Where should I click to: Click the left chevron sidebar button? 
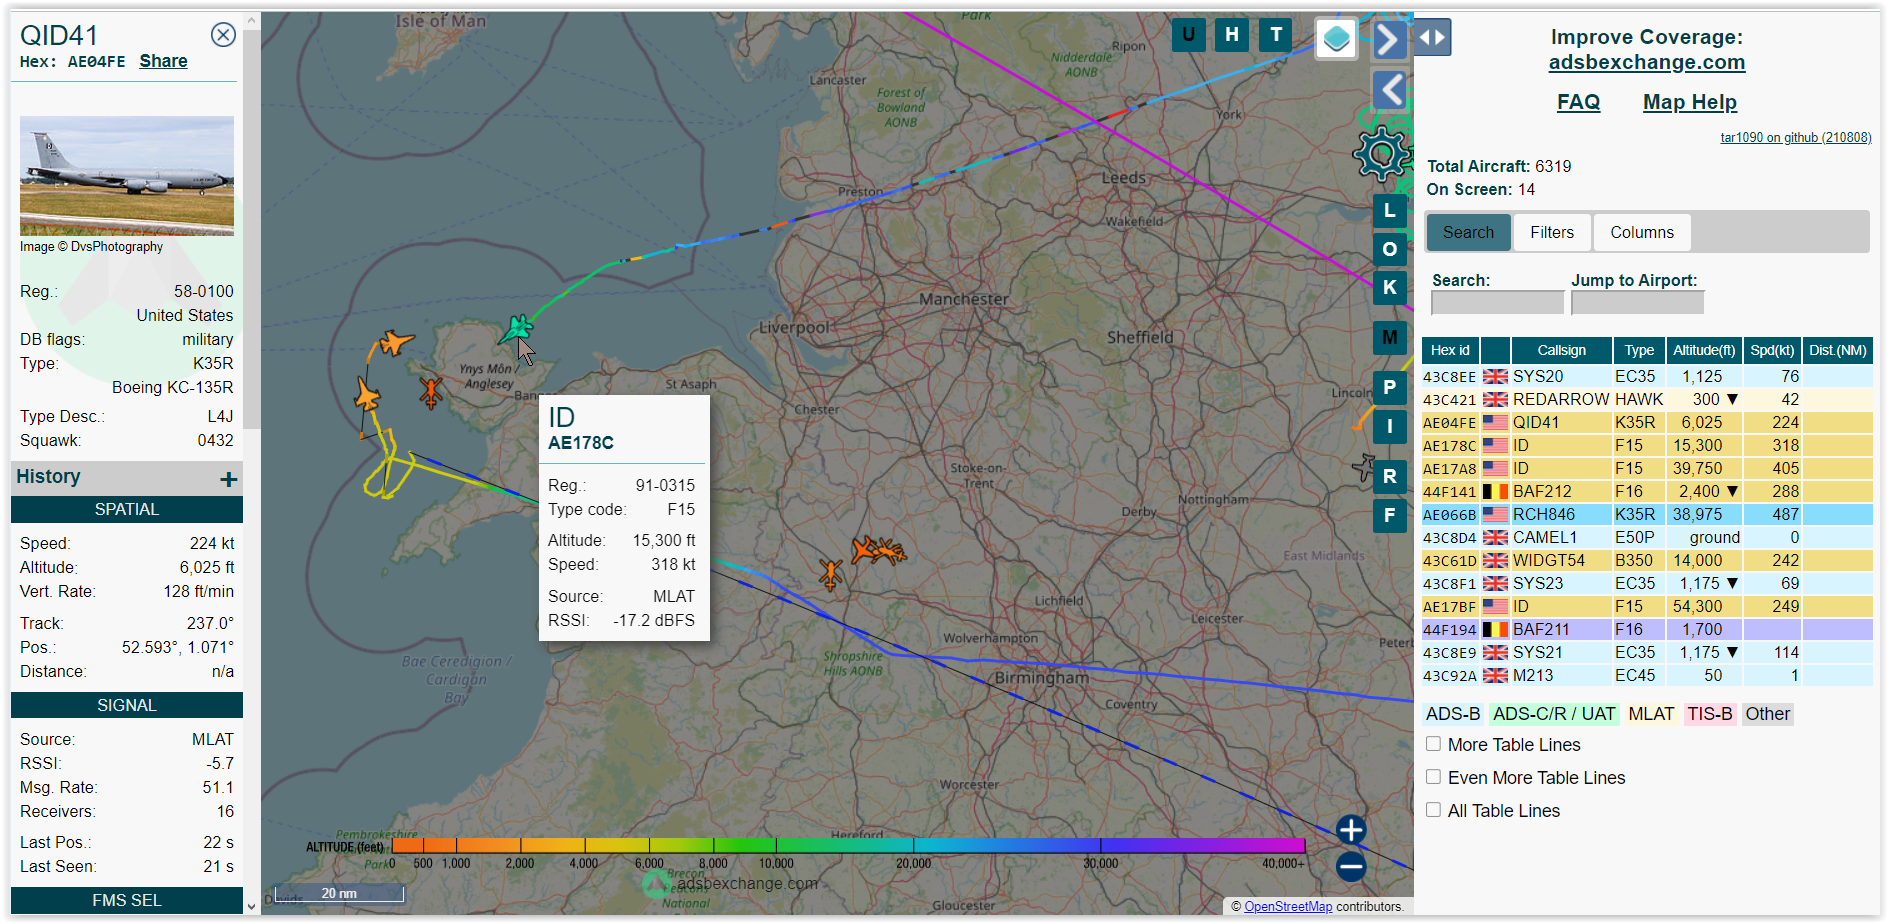(1390, 90)
